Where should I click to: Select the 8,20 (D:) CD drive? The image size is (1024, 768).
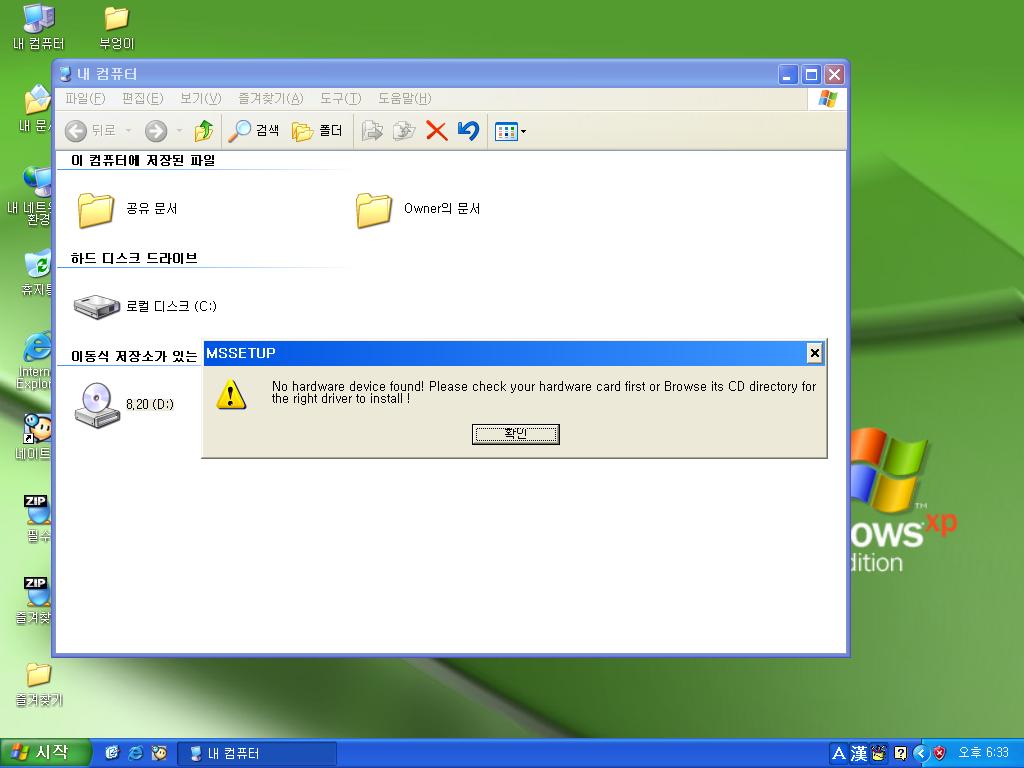point(124,405)
